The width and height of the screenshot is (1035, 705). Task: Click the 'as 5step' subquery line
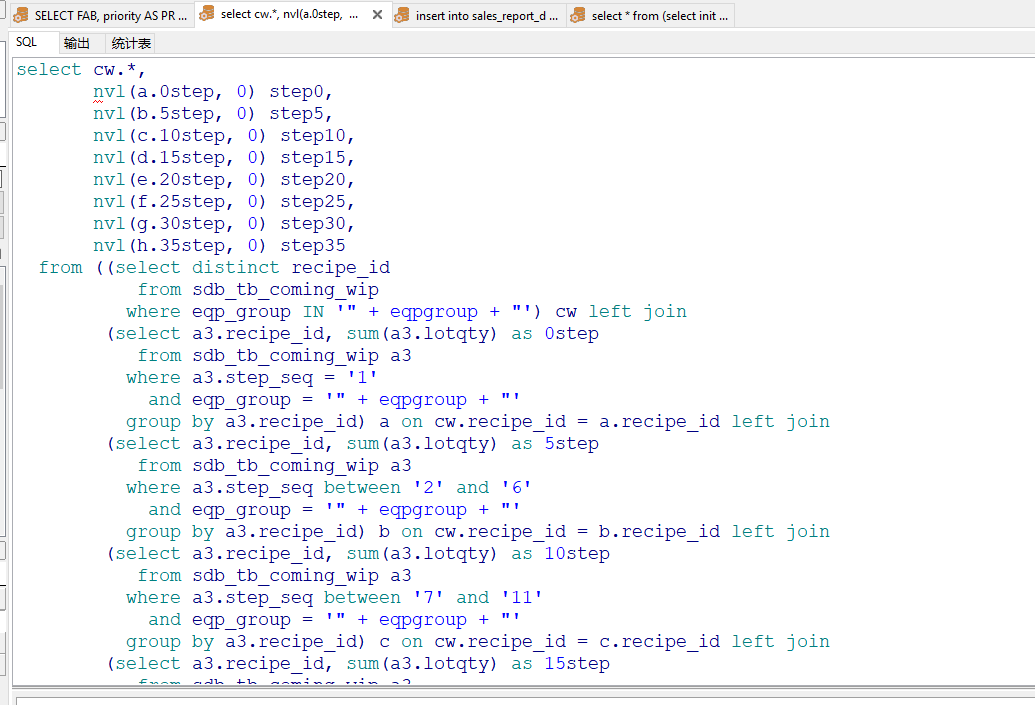coord(353,444)
